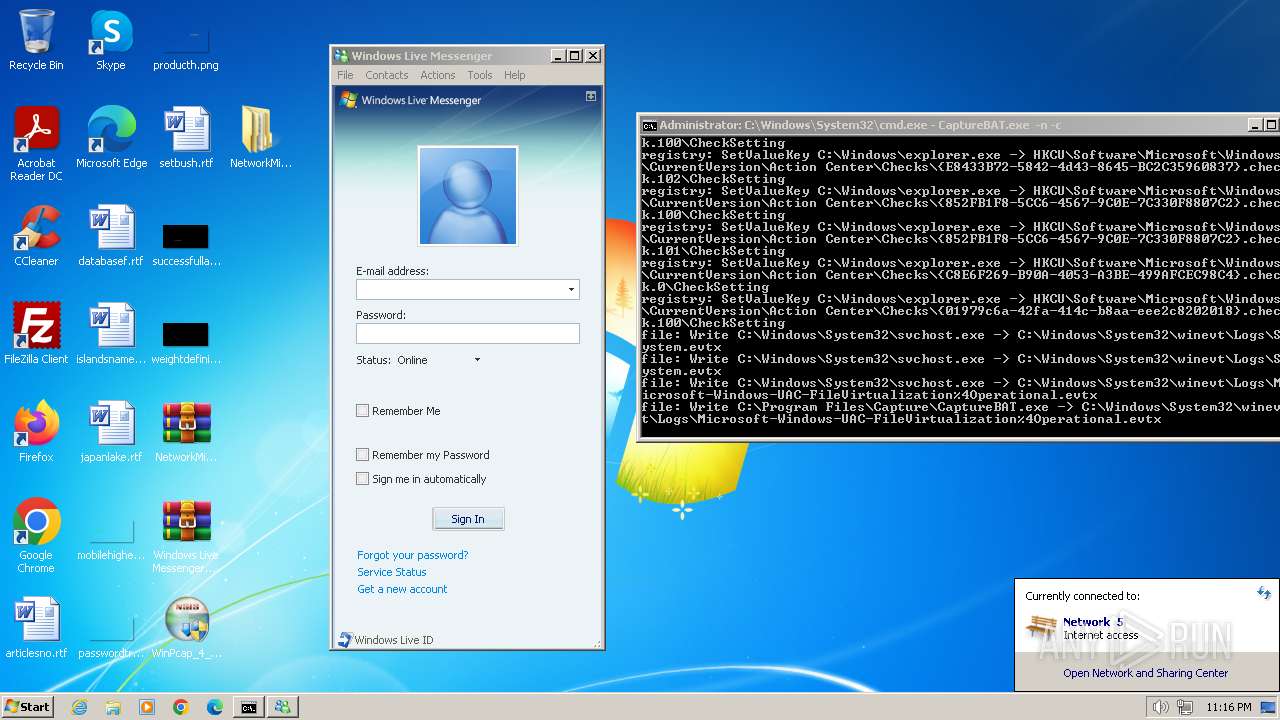Open the Google Chrome desktop shortcut
This screenshot has width=1280, height=720.
pyautogui.click(x=36, y=536)
